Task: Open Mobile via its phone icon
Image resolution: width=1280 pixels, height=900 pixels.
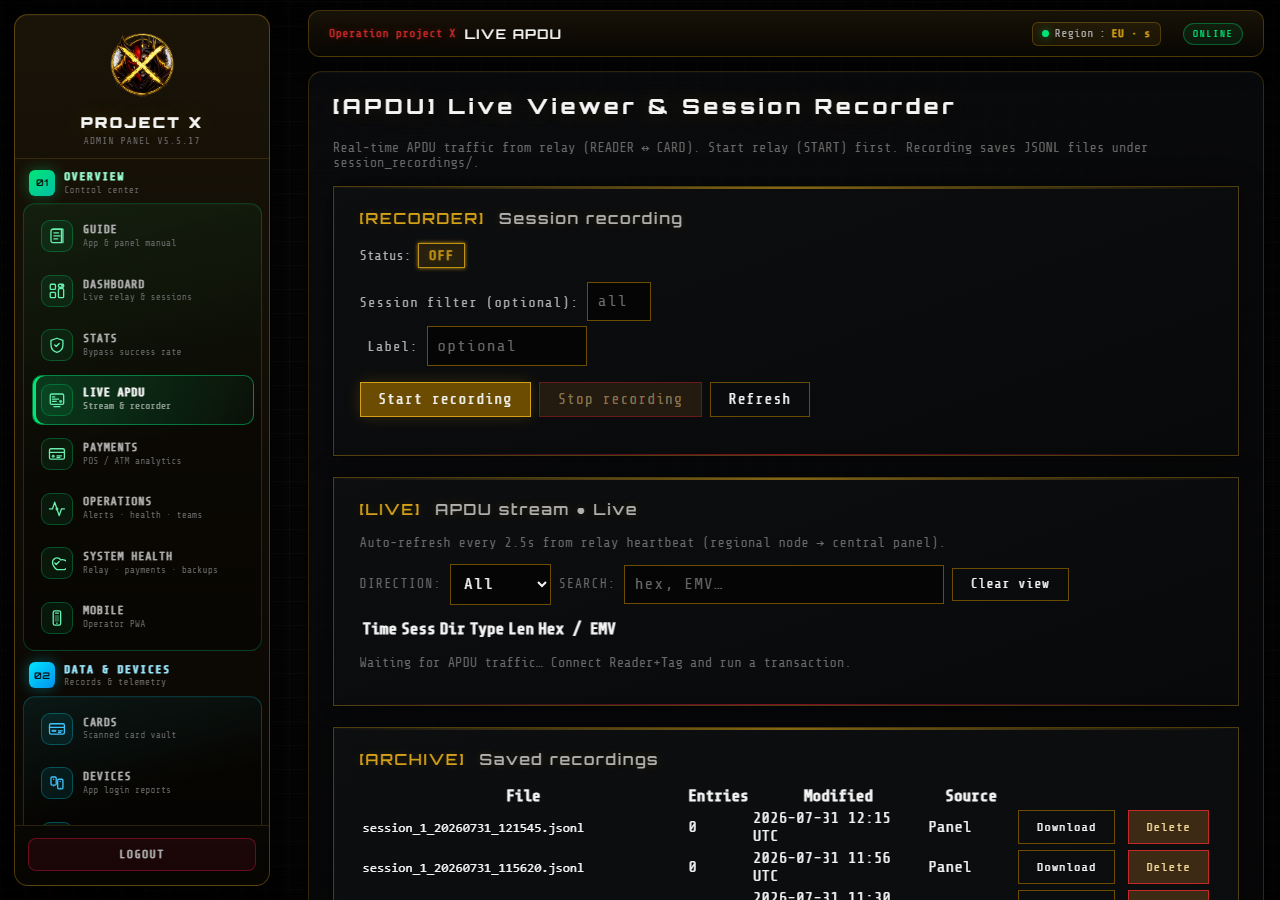Action: tap(57, 618)
